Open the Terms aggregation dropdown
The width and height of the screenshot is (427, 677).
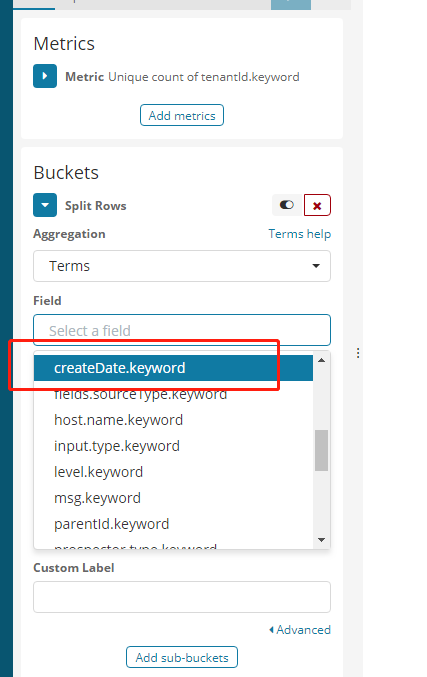[182, 266]
